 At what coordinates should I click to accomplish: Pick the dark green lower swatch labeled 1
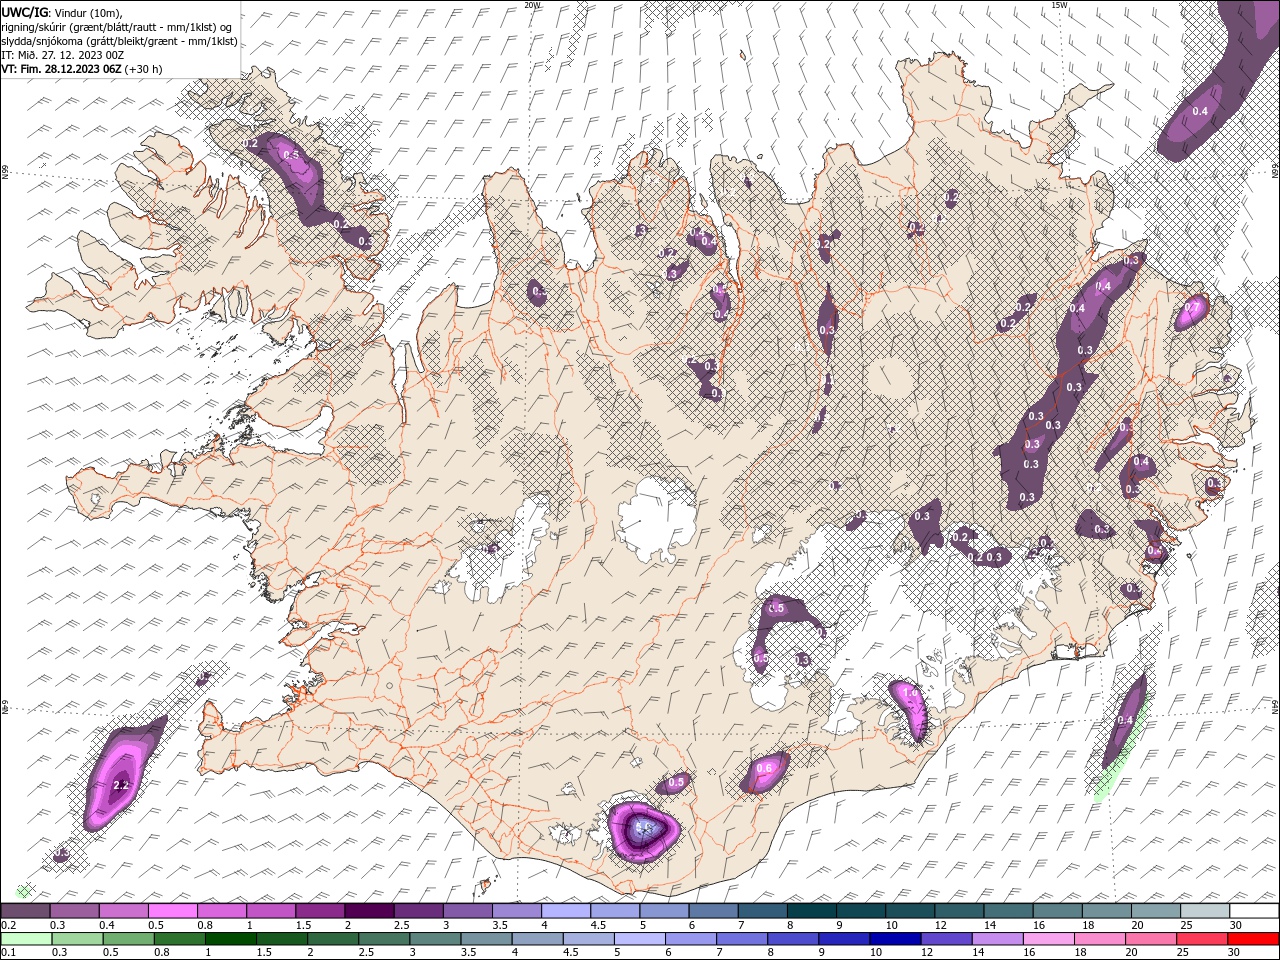click(x=230, y=938)
